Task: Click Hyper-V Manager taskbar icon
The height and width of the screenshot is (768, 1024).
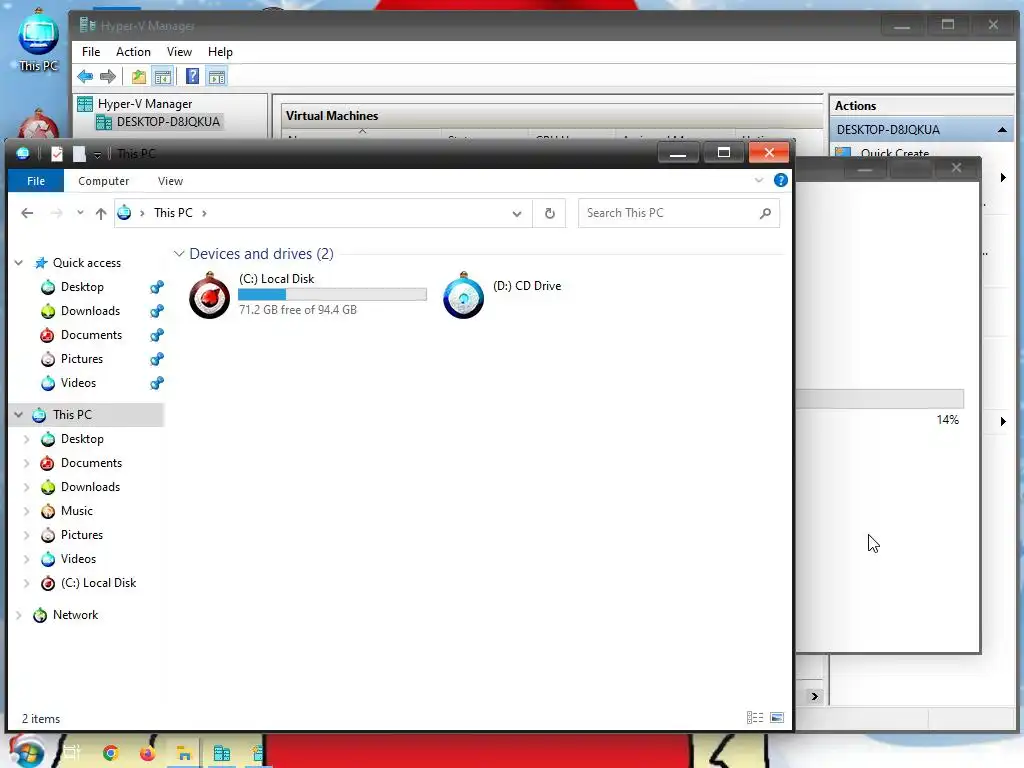Action: click(221, 753)
